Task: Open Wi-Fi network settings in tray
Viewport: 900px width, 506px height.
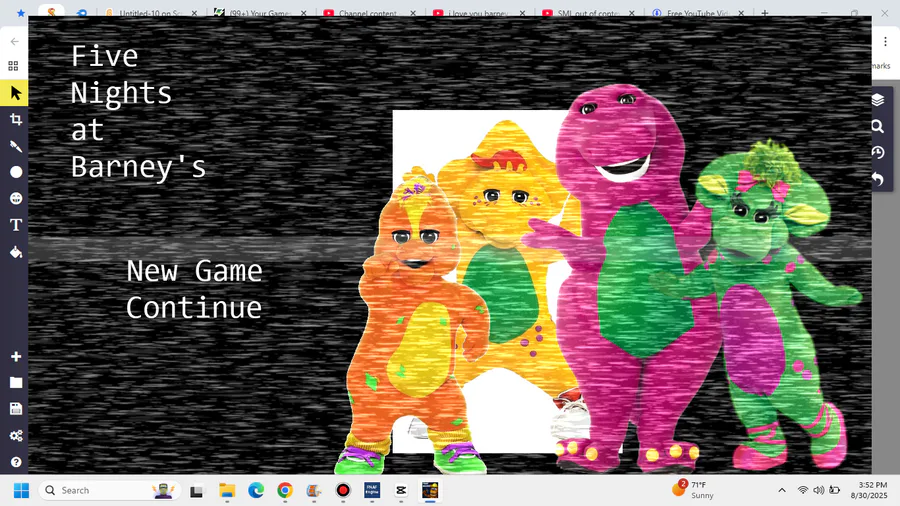Action: (x=802, y=491)
